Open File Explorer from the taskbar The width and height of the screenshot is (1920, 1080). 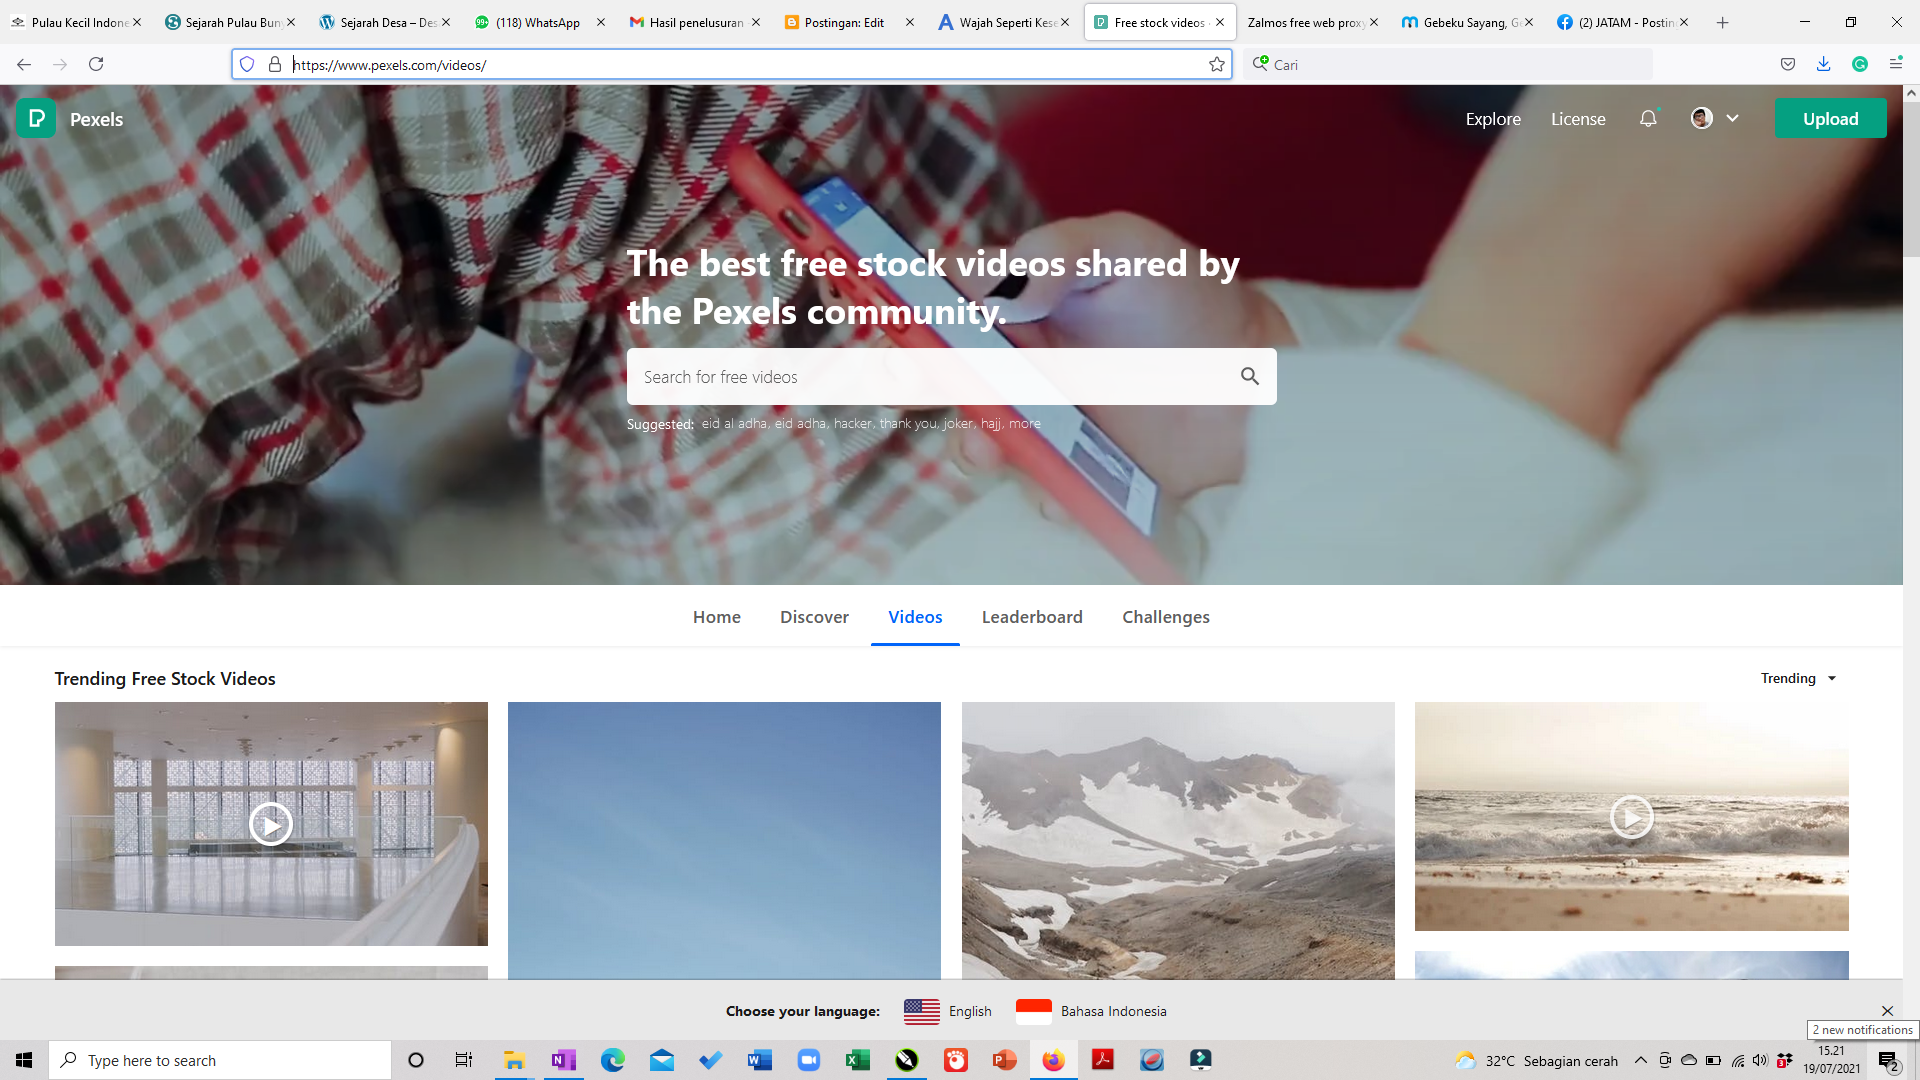click(x=514, y=1060)
